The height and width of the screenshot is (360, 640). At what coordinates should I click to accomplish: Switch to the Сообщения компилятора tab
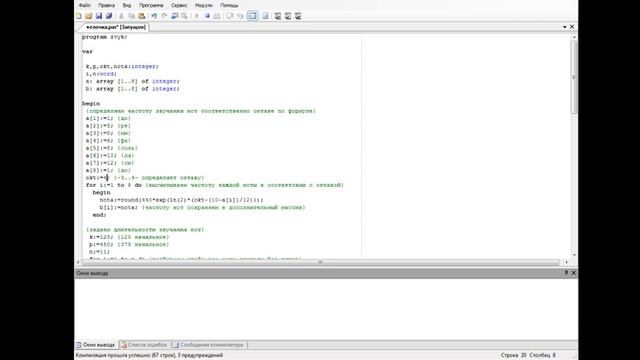click(x=208, y=345)
